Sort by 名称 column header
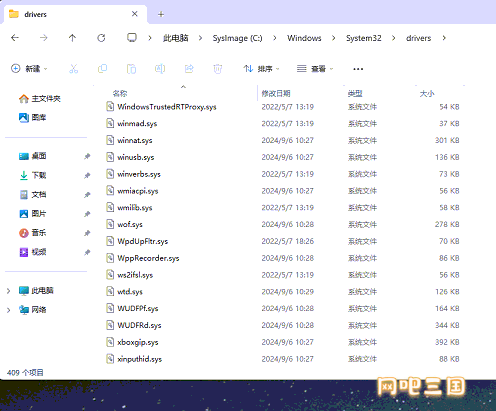The width and height of the screenshot is (496, 411). (x=120, y=93)
